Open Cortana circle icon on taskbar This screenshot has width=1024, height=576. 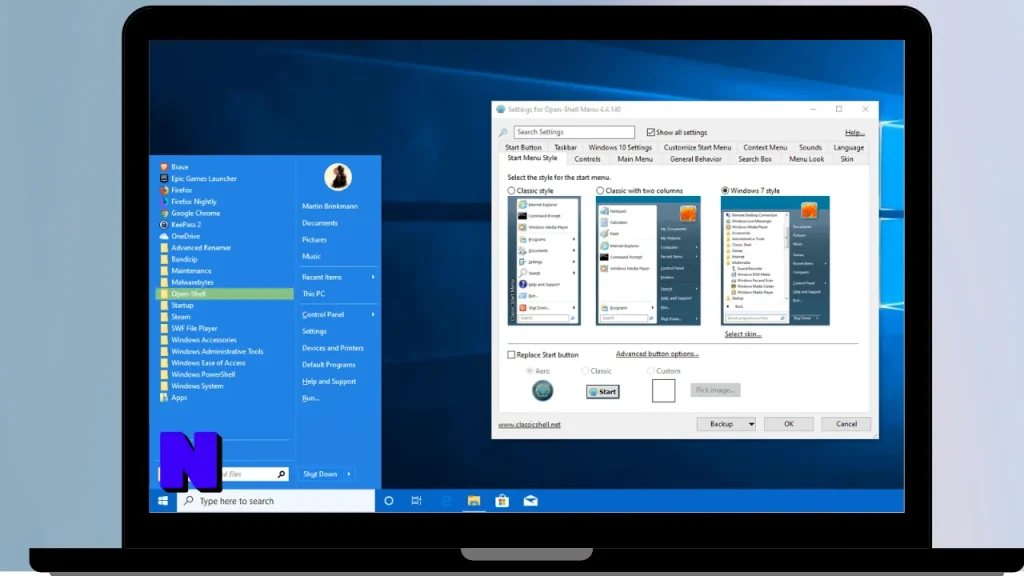389,501
